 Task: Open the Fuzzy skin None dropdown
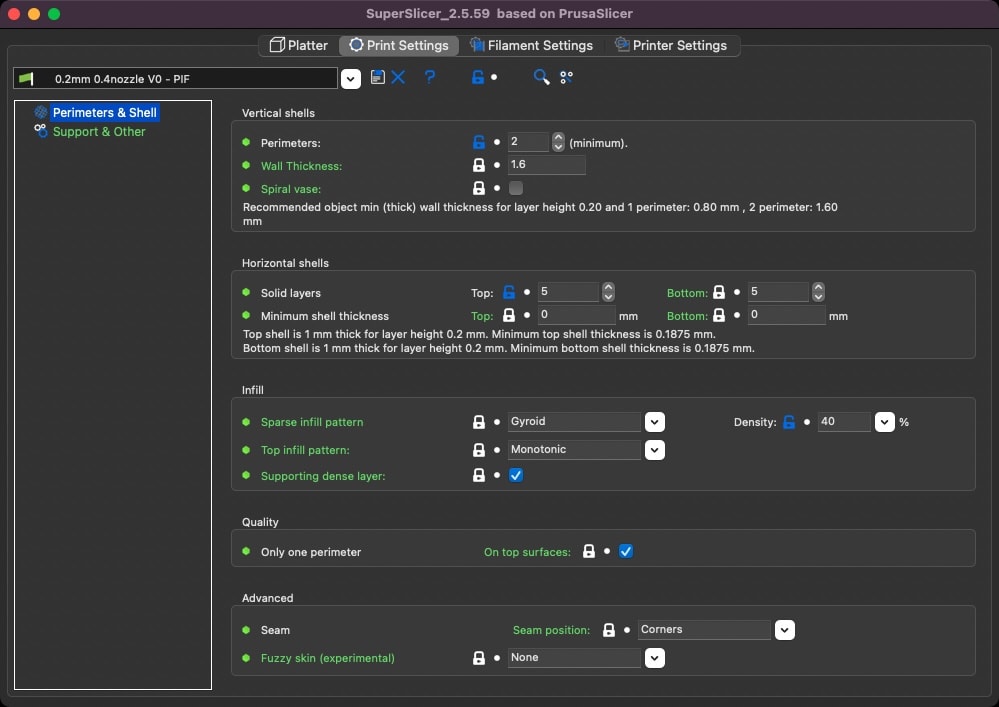click(654, 658)
